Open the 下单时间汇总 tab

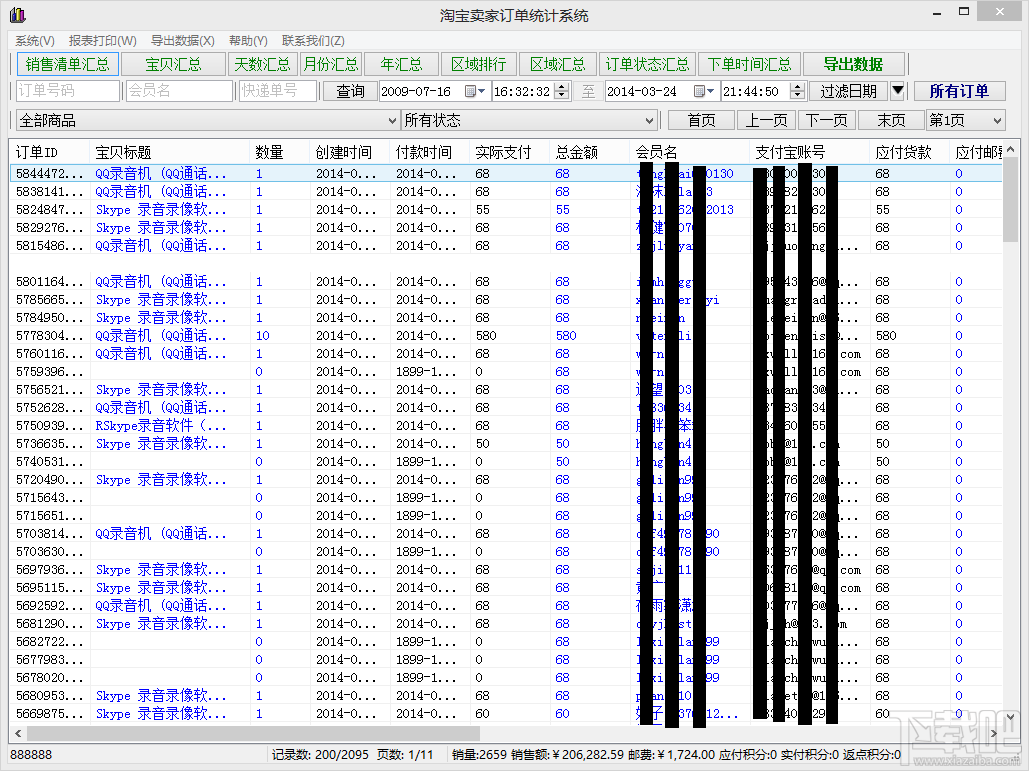tap(749, 64)
